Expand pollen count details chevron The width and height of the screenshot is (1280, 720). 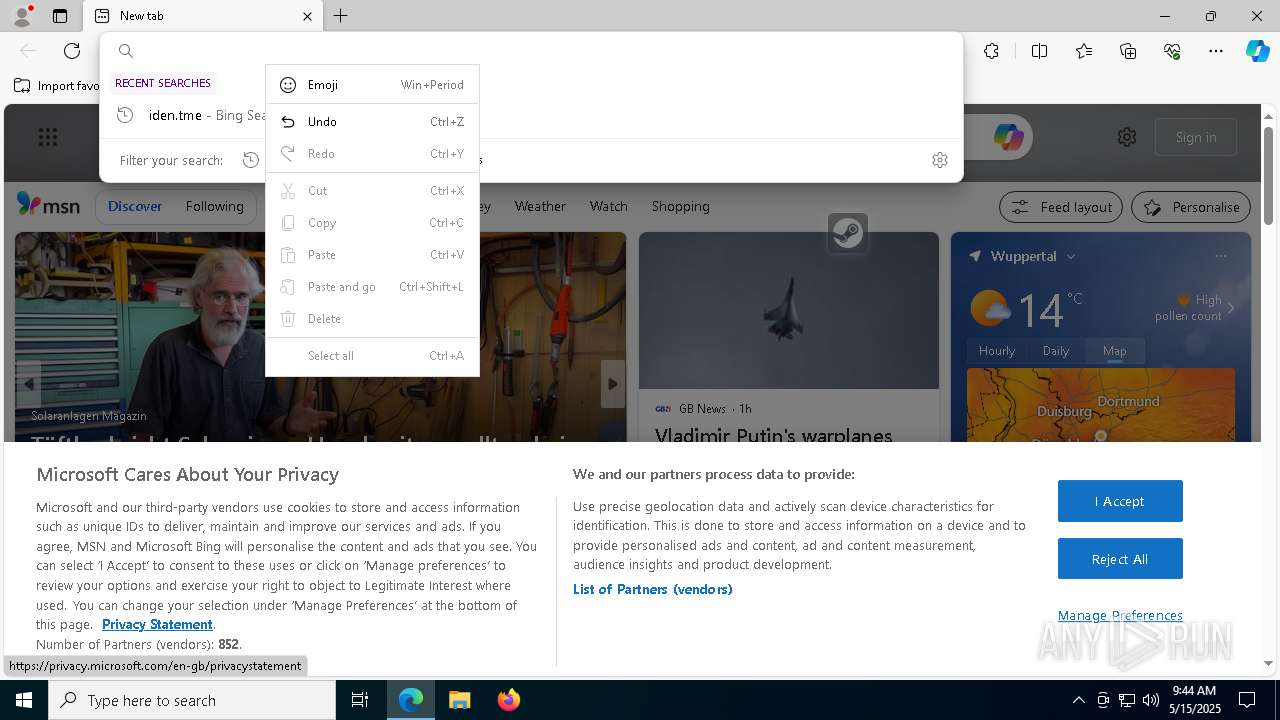[x=1231, y=308]
